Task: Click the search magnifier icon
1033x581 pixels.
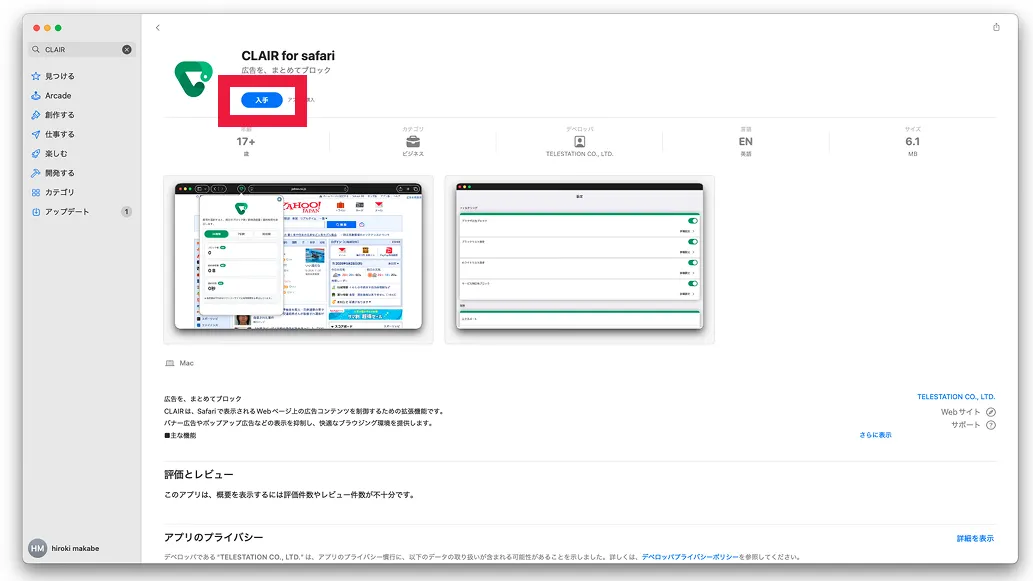Action: [x=36, y=49]
